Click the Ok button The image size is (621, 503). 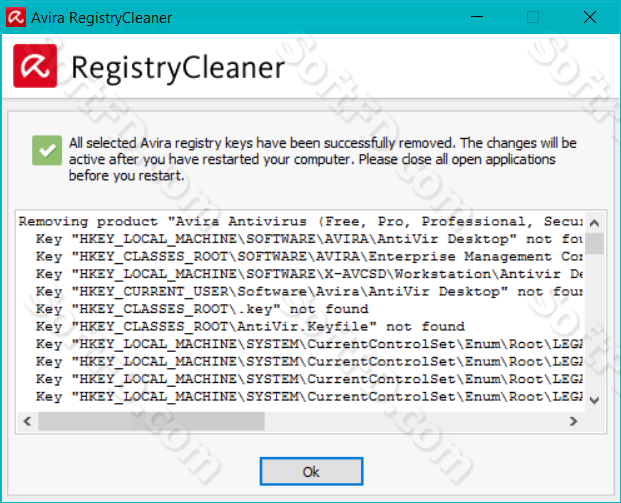click(x=311, y=471)
